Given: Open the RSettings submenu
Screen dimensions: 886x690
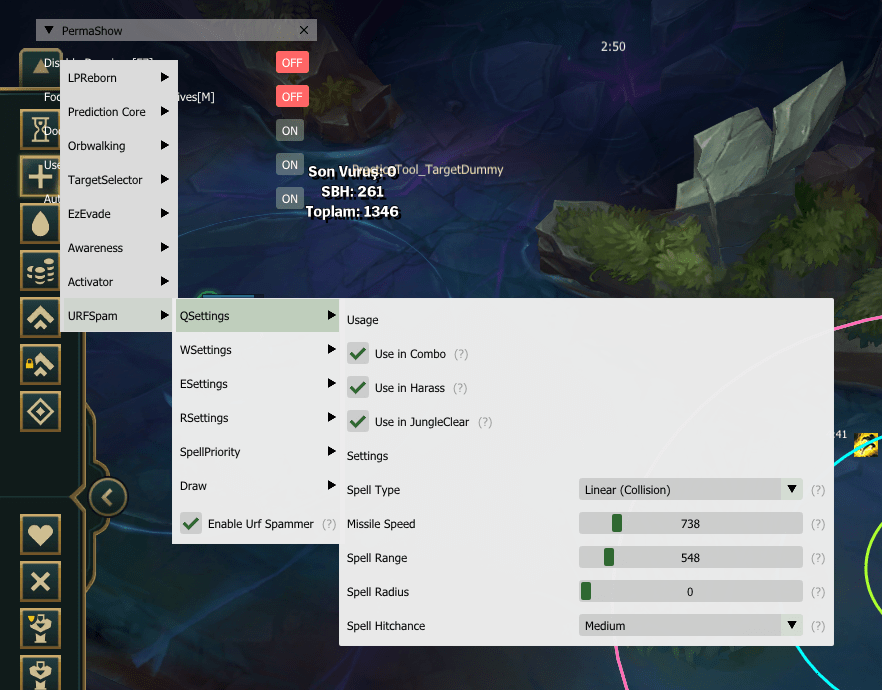Looking at the screenshot, I should click(255, 417).
